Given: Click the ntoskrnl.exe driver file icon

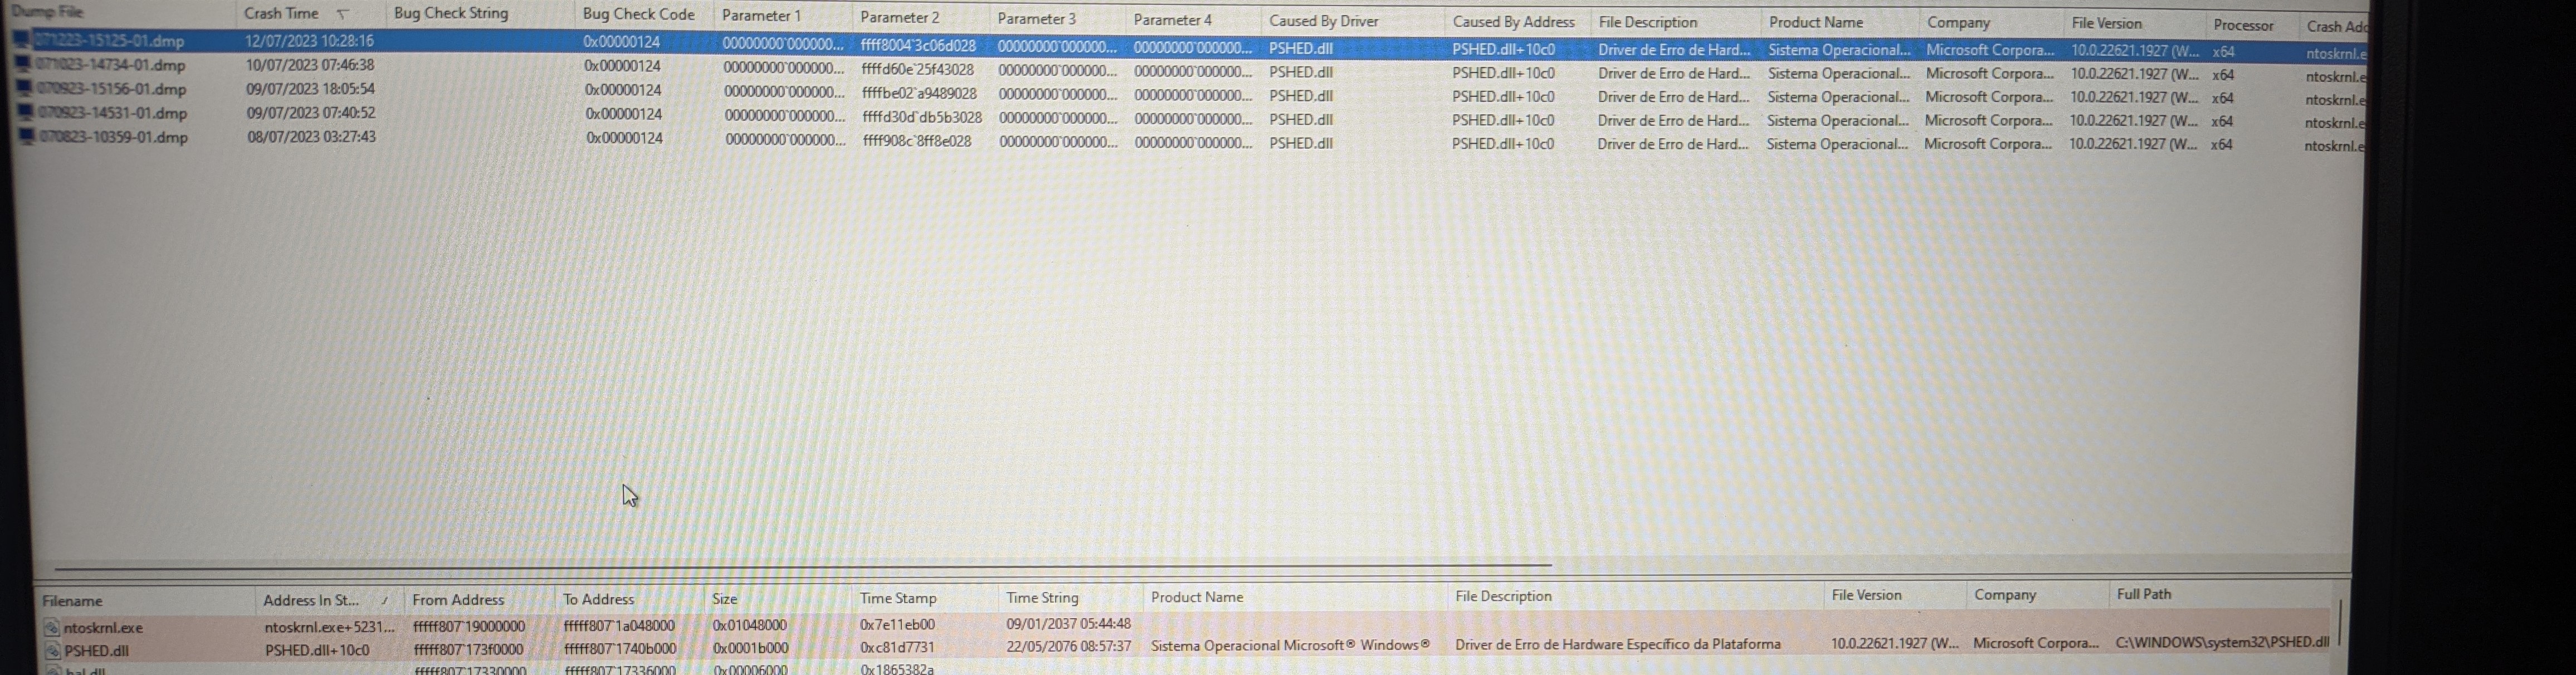Looking at the screenshot, I should (52, 628).
